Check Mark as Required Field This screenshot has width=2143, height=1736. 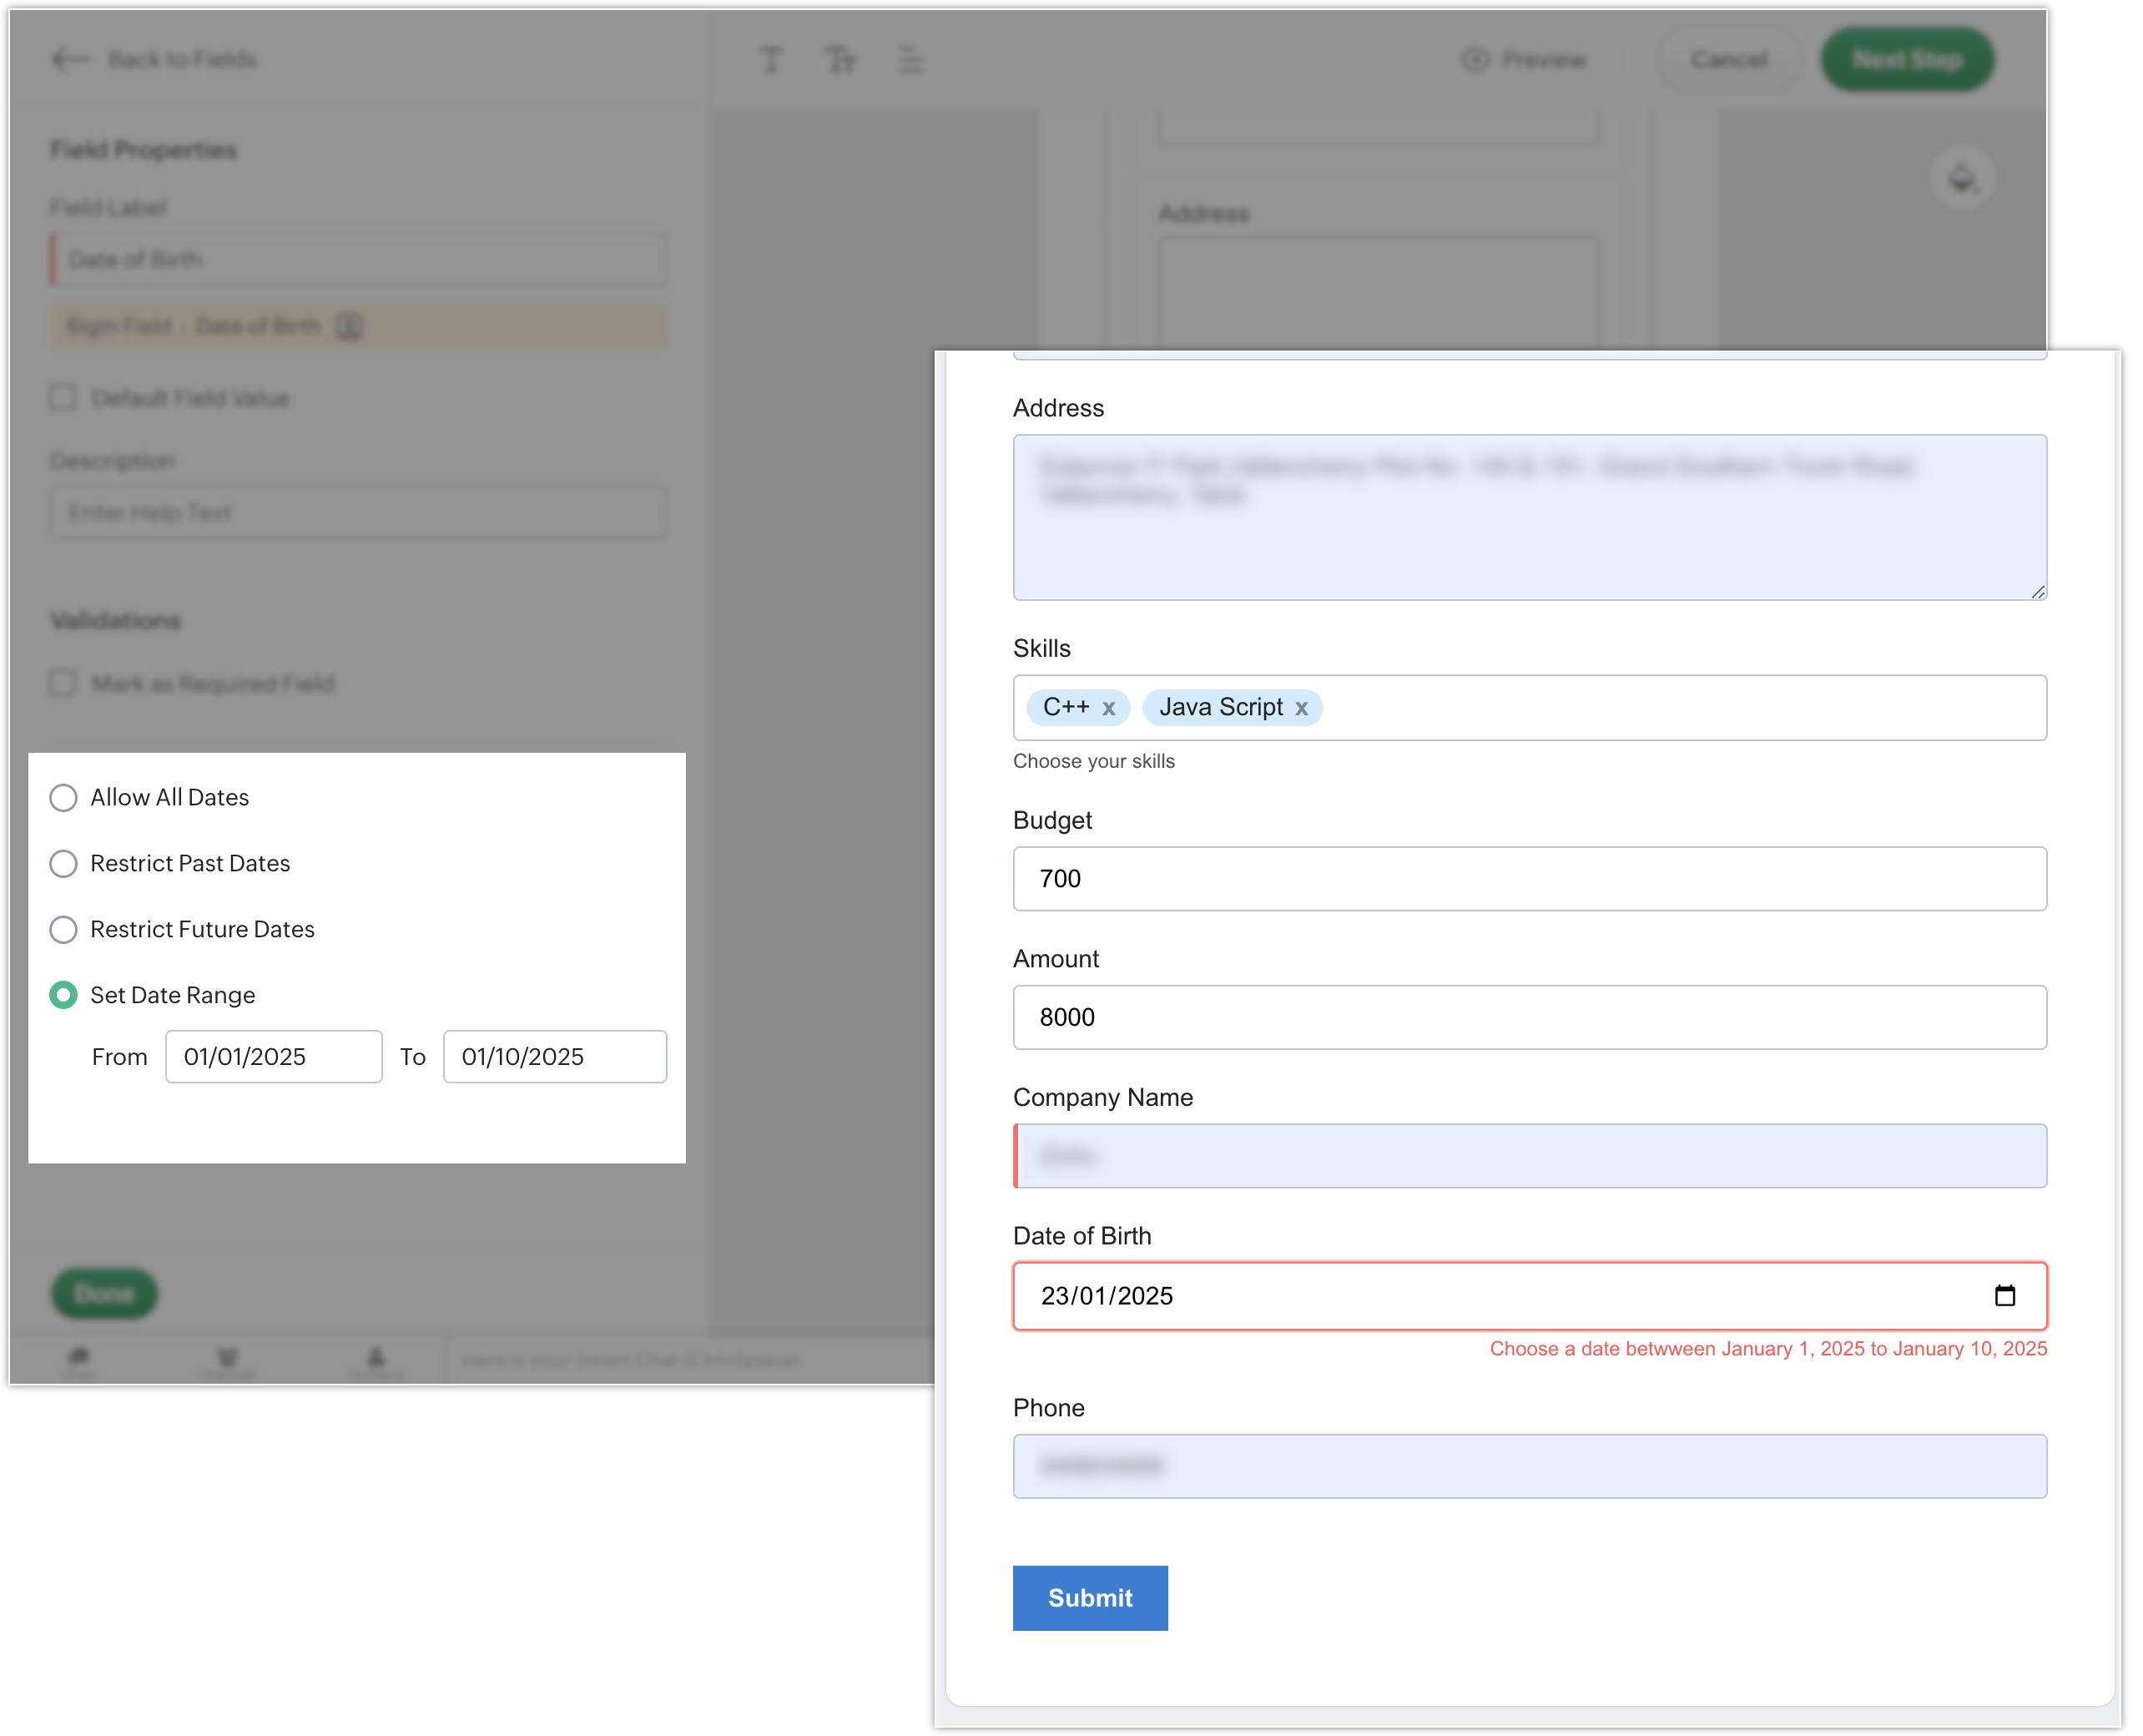(x=63, y=684)
